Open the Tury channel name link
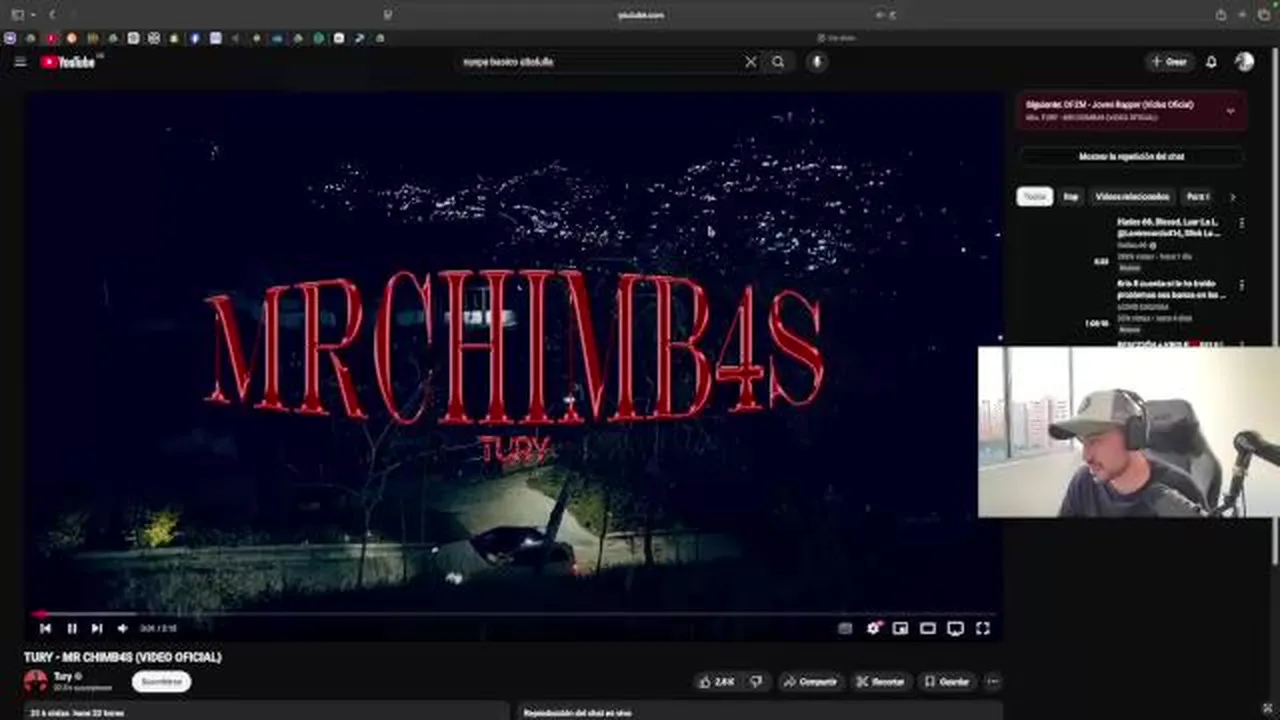Image resolution: width=1280 pixels, height=720 pixels. click(63, 677)
